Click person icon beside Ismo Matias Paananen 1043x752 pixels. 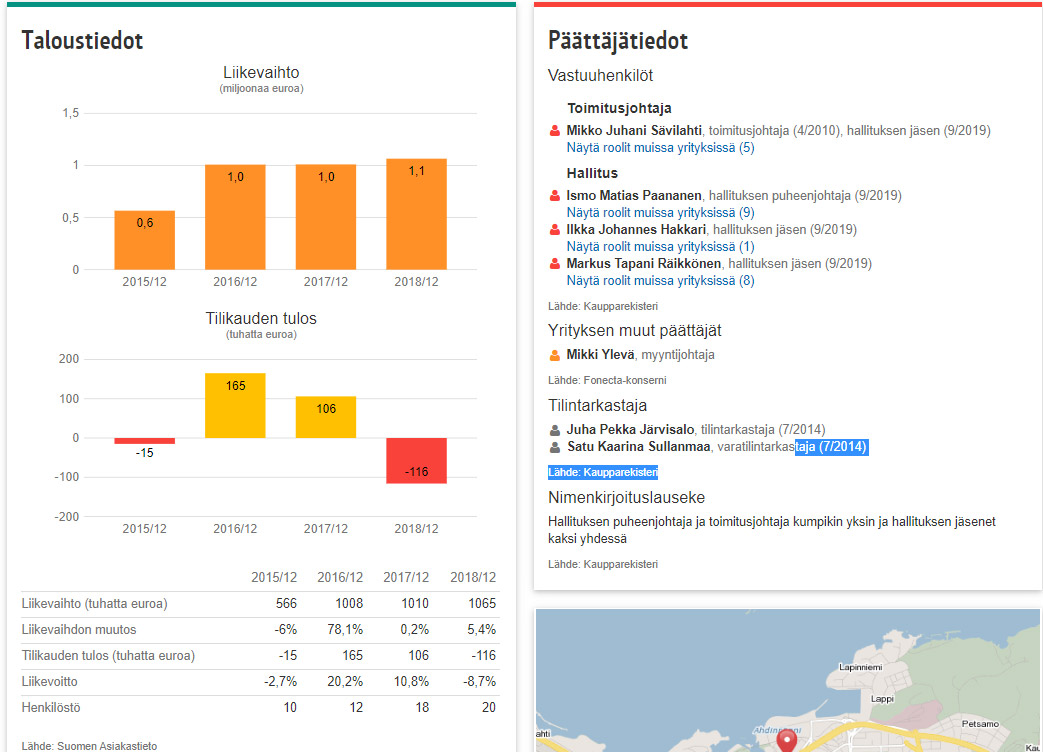(555, 196)
